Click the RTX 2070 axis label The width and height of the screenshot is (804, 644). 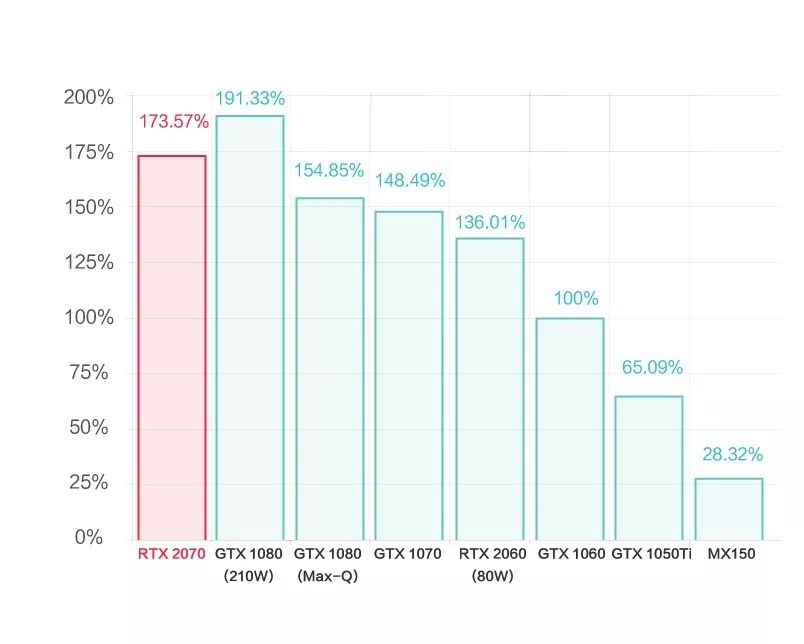(171, 554)
